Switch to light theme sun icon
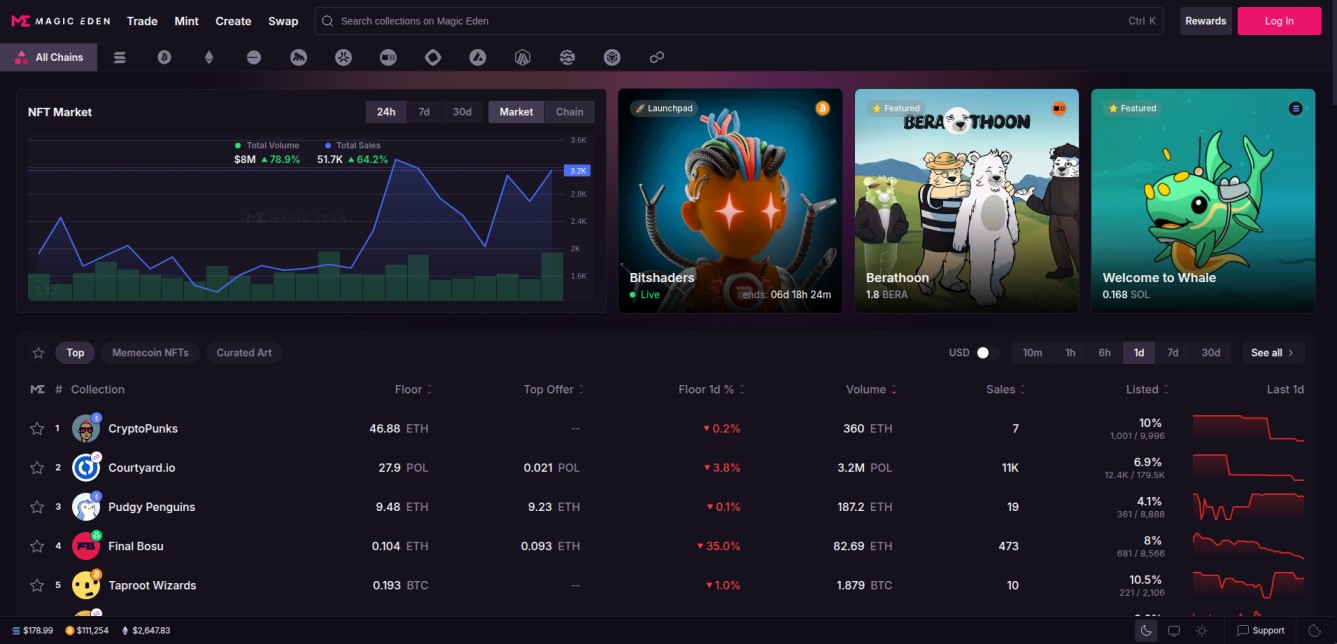The width and height of the screenshot is (1337, 644). 1202,631
